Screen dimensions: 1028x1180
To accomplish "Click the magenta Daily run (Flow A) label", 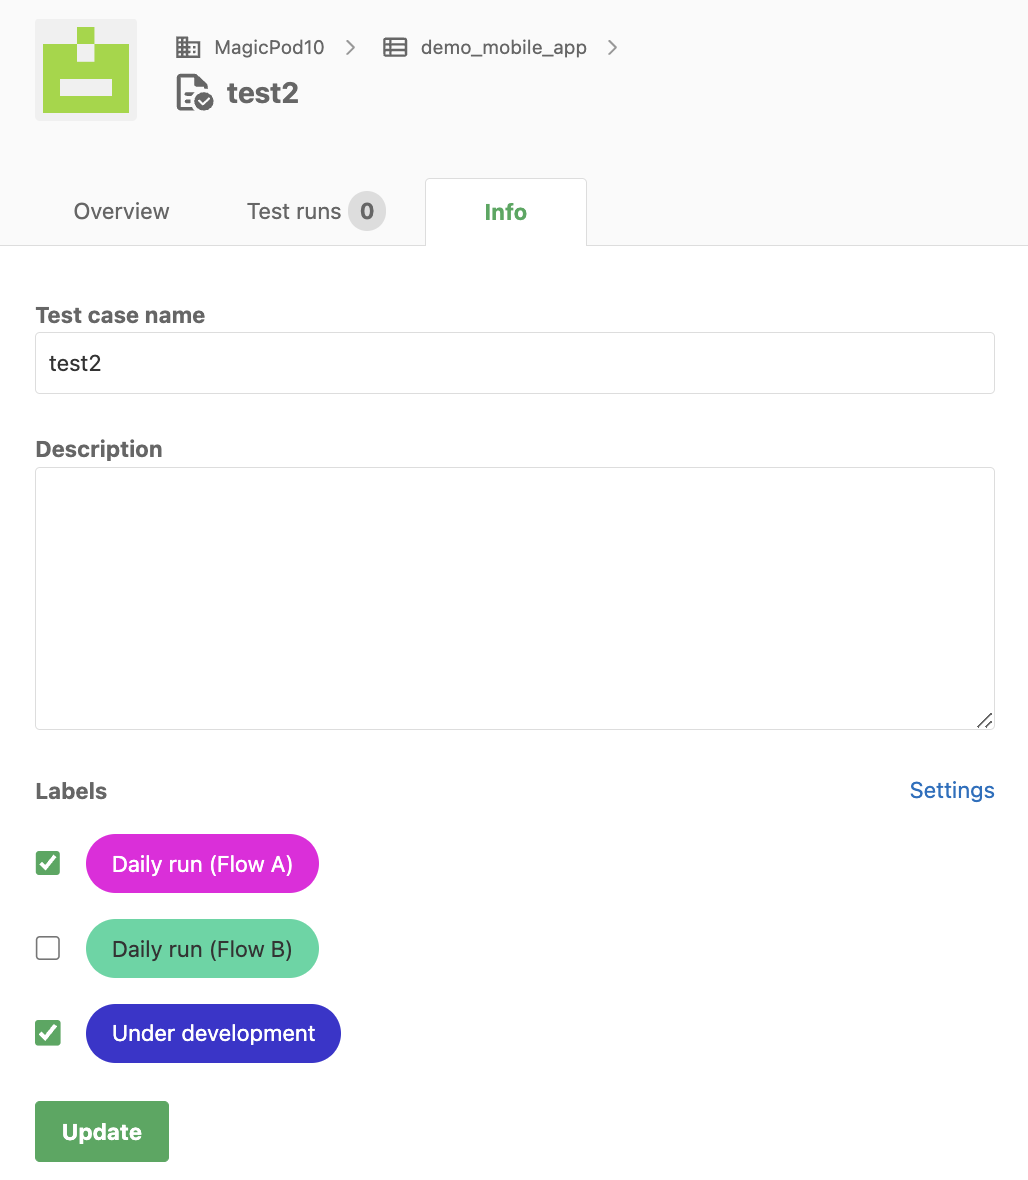I will (202, 864).
